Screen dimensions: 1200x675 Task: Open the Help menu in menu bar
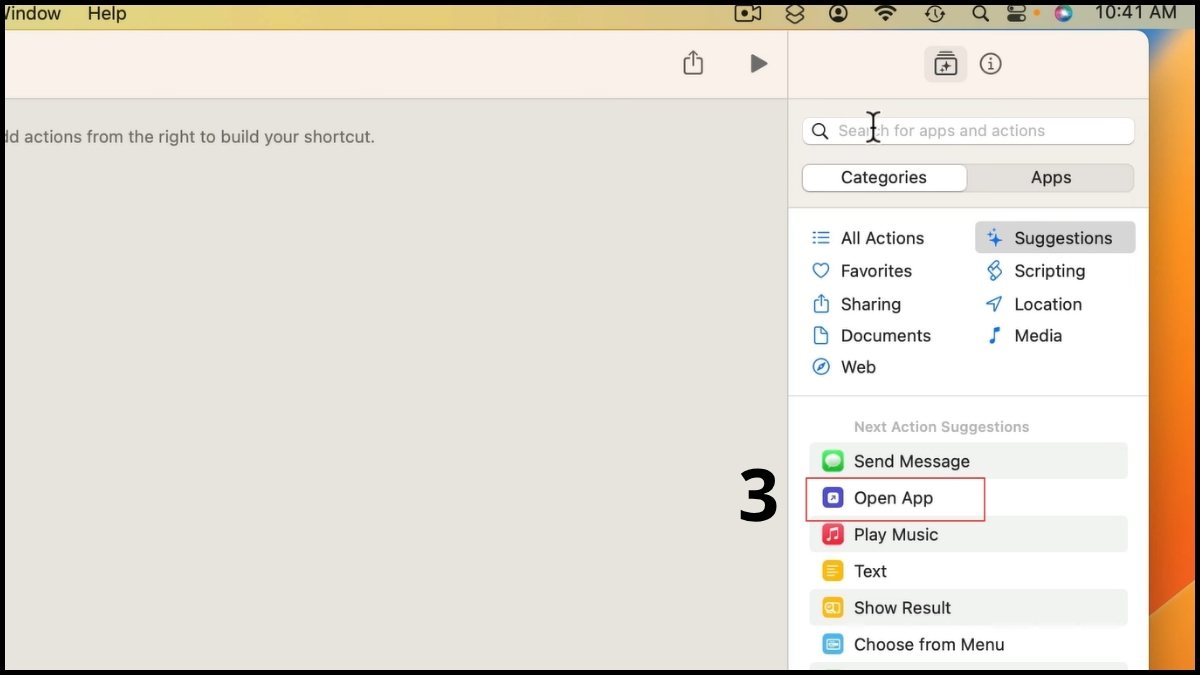[x=107, y=14]
